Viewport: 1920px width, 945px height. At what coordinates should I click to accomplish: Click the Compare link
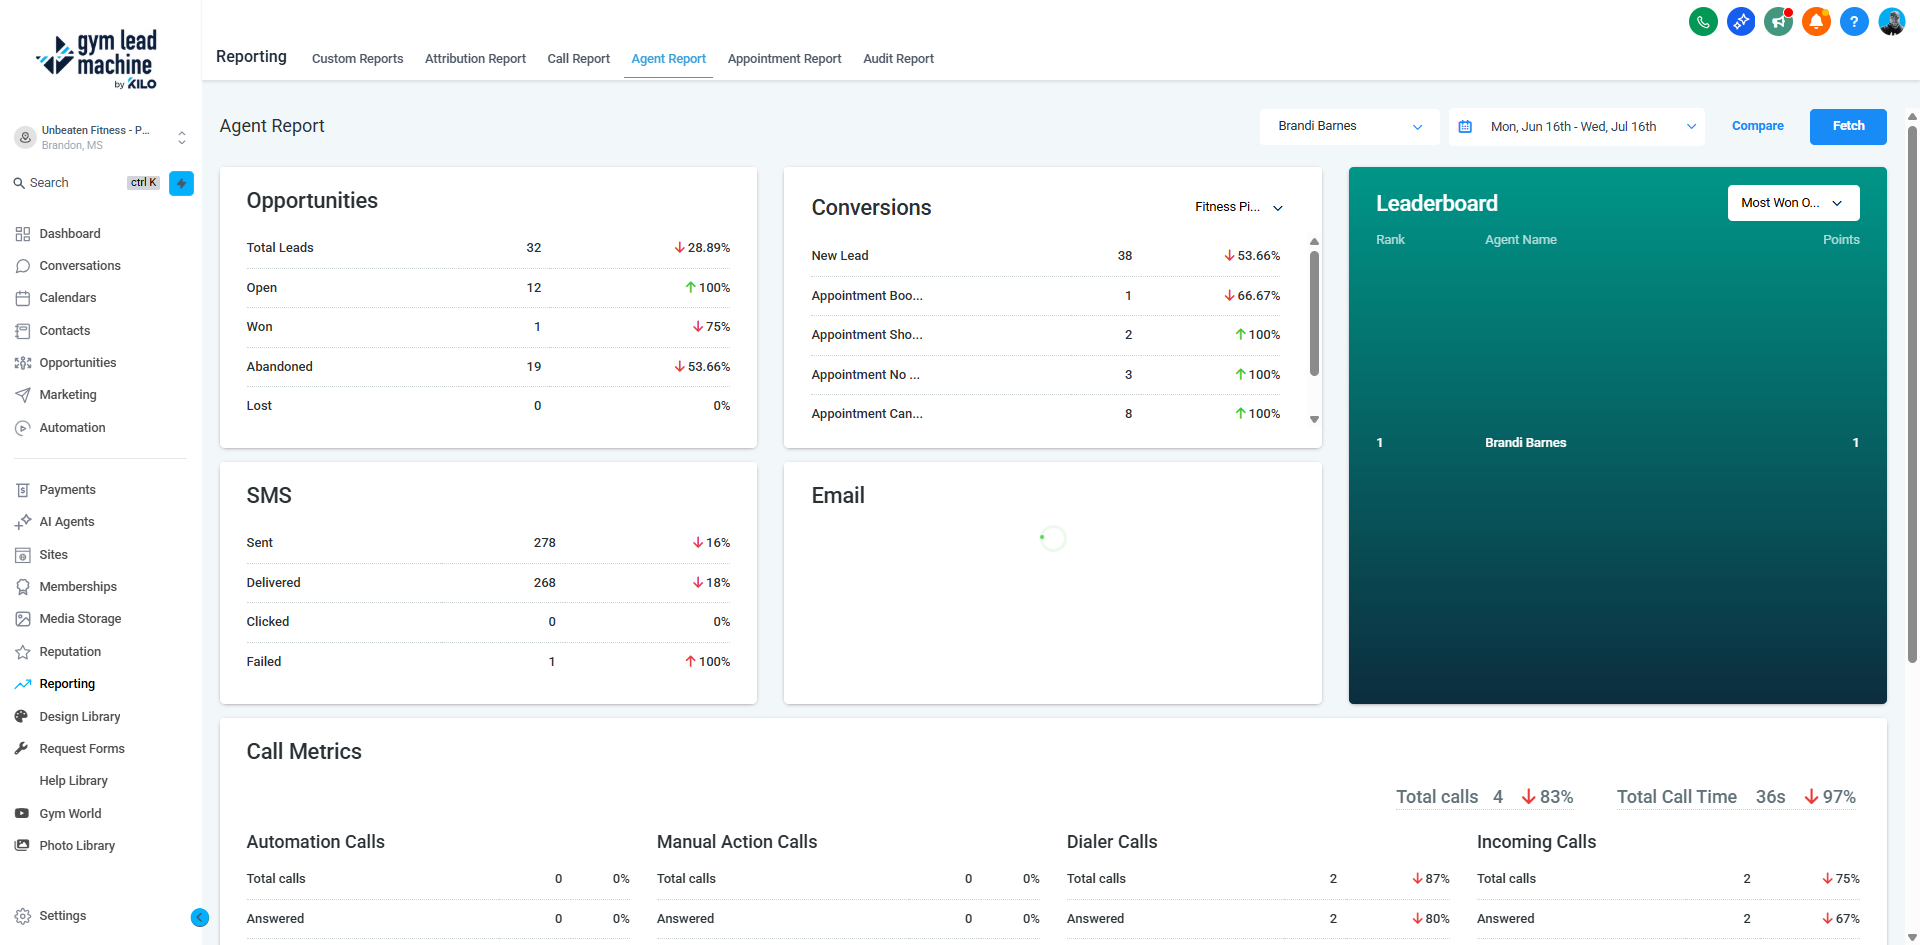(1757, 126)
